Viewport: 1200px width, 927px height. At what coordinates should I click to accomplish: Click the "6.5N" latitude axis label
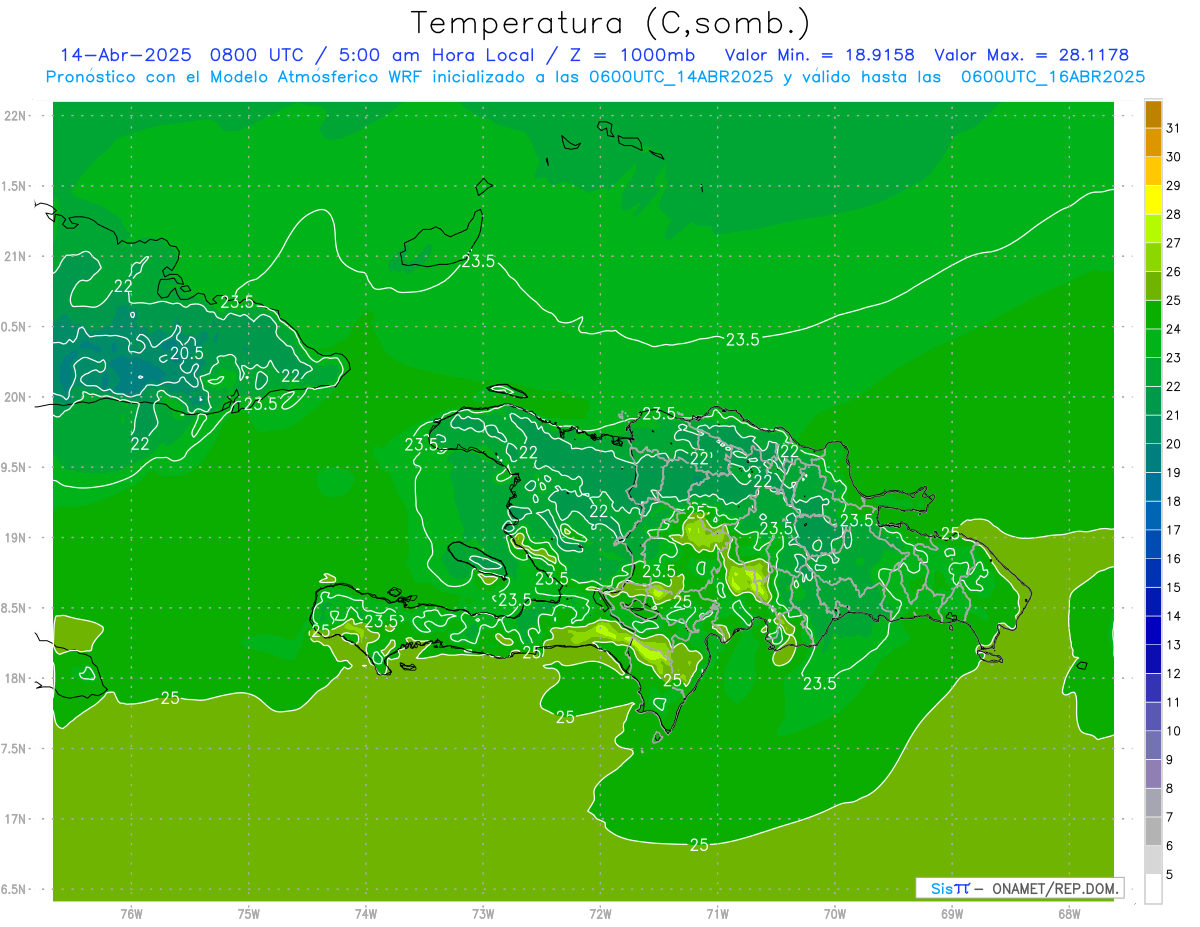tap(14, 889)
